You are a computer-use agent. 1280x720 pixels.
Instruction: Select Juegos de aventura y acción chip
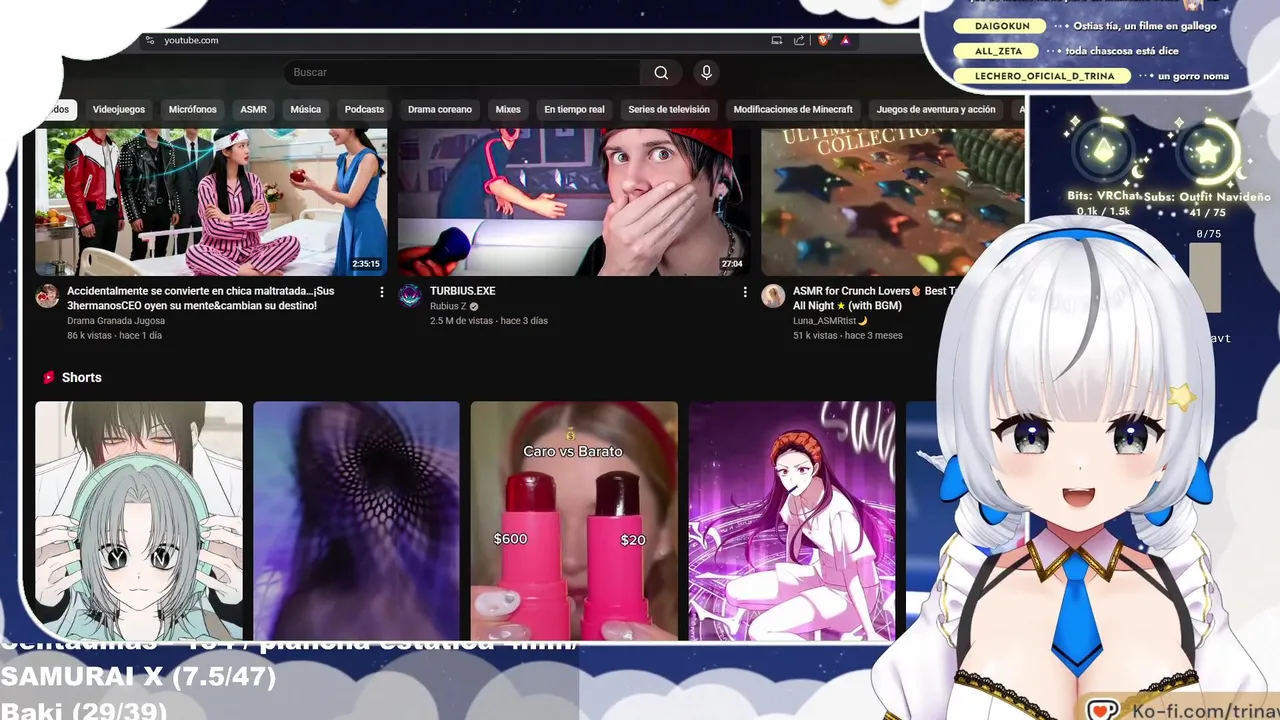(x=936, y=109)
